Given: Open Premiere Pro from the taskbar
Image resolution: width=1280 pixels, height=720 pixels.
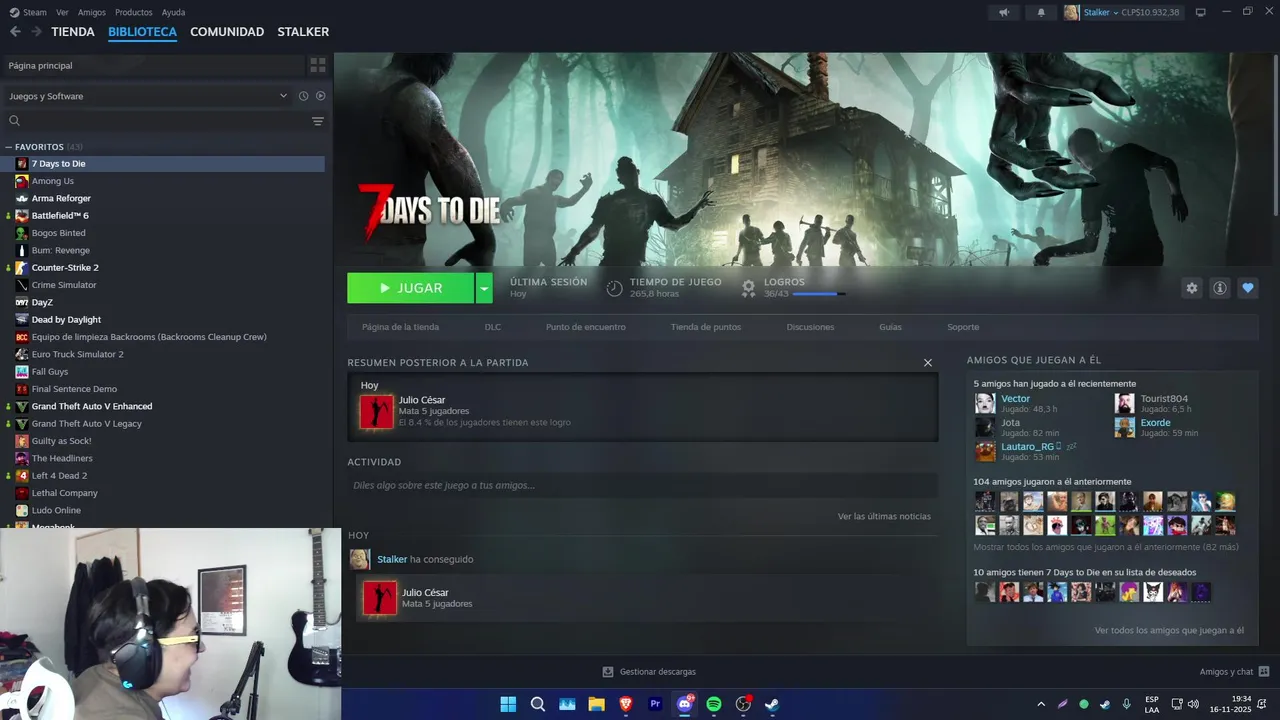Looking at the screenshot, I should coord(655,704).
